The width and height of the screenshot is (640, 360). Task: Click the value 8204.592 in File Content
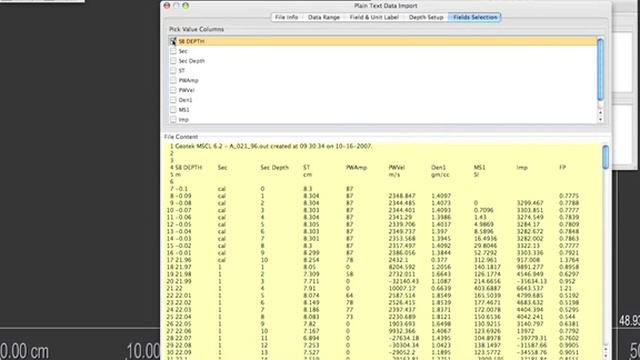(x=402, y=267)
